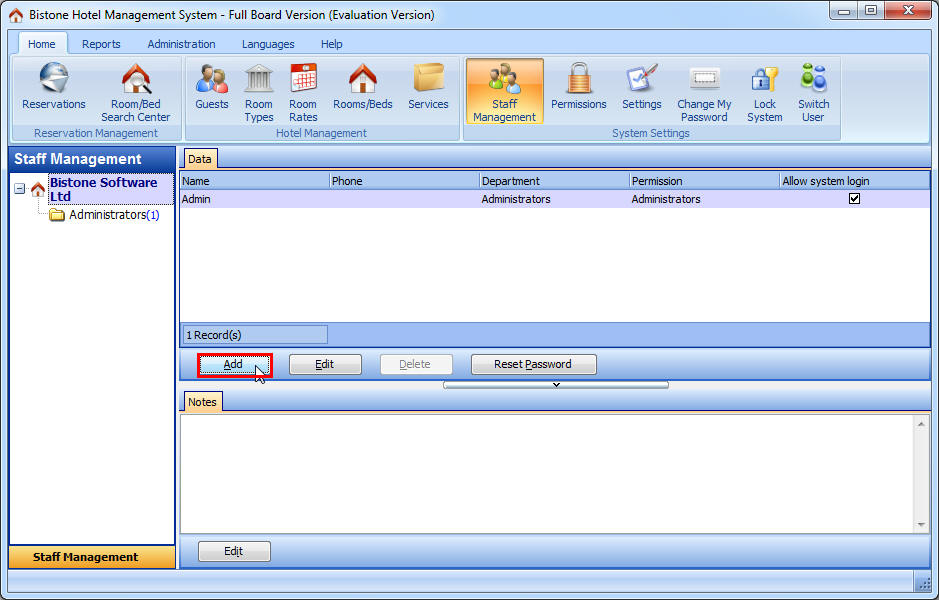Open the Room Rates panel
This screenshot has height=600, width=939.
303,88
